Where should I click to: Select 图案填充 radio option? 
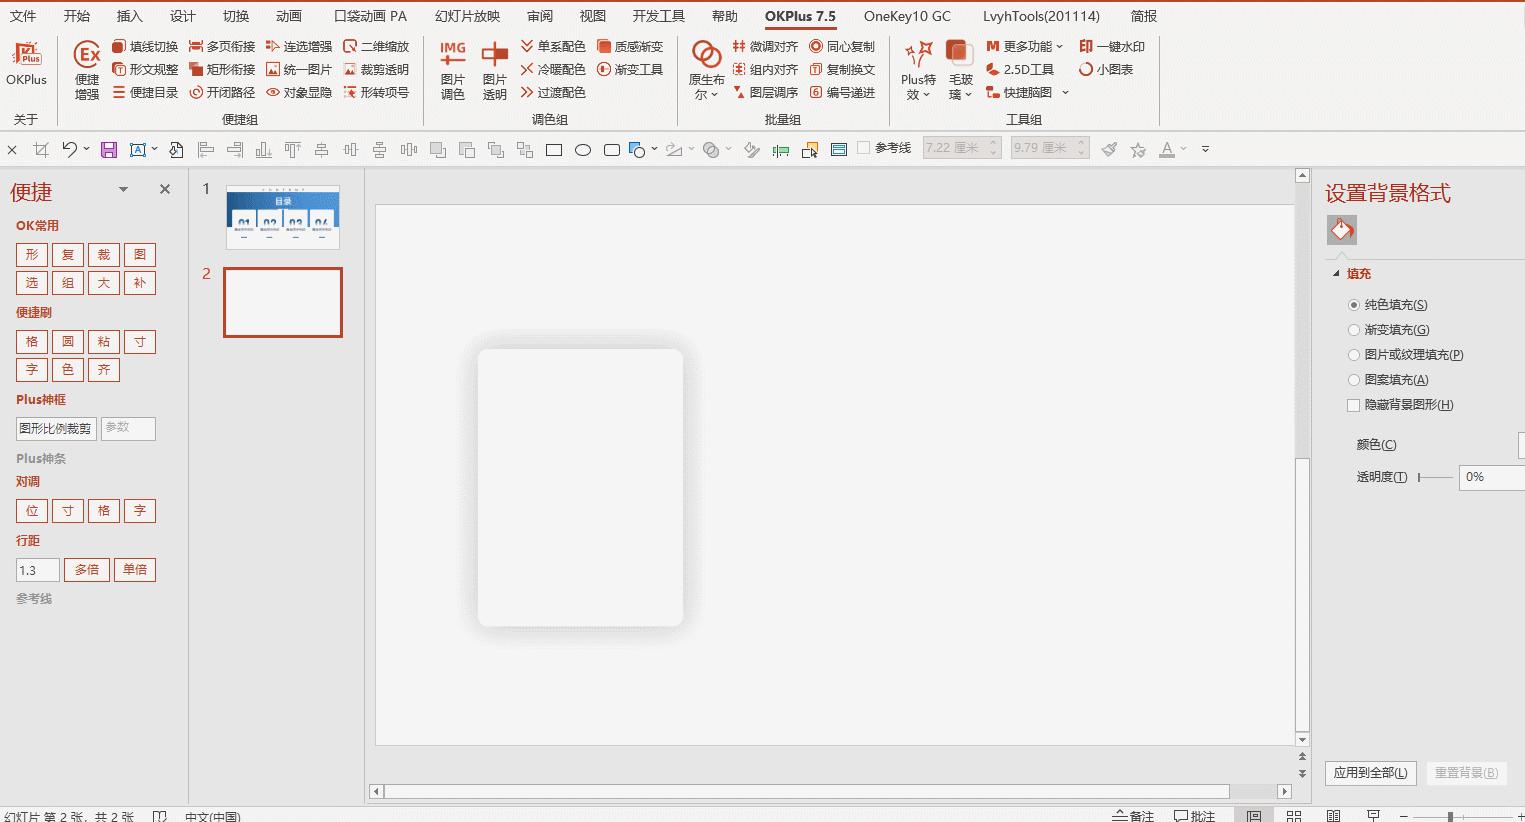point(1354,380)
